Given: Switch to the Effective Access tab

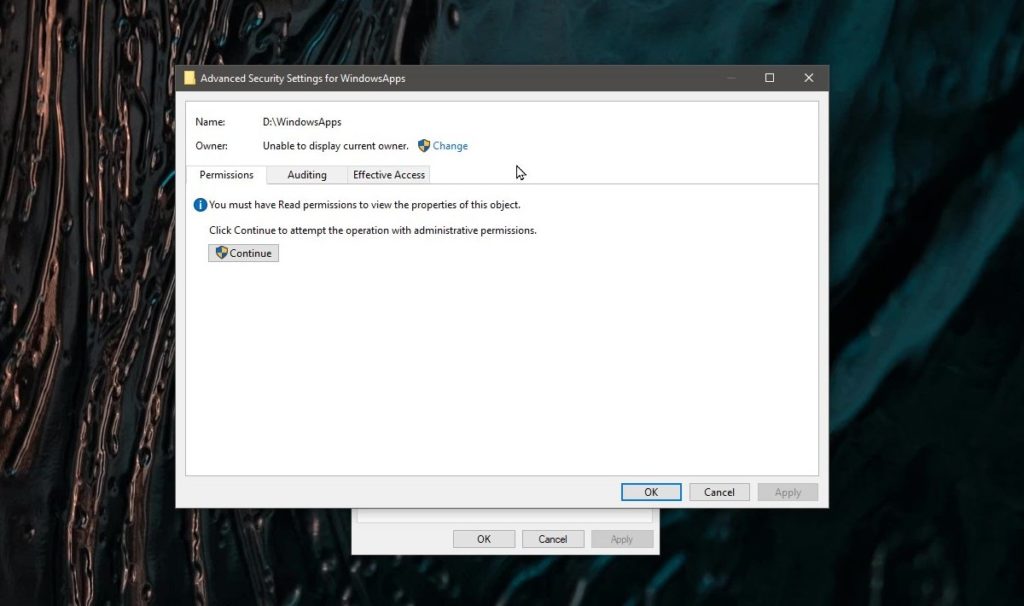Looking at the screenshot, I should point(388,174).
